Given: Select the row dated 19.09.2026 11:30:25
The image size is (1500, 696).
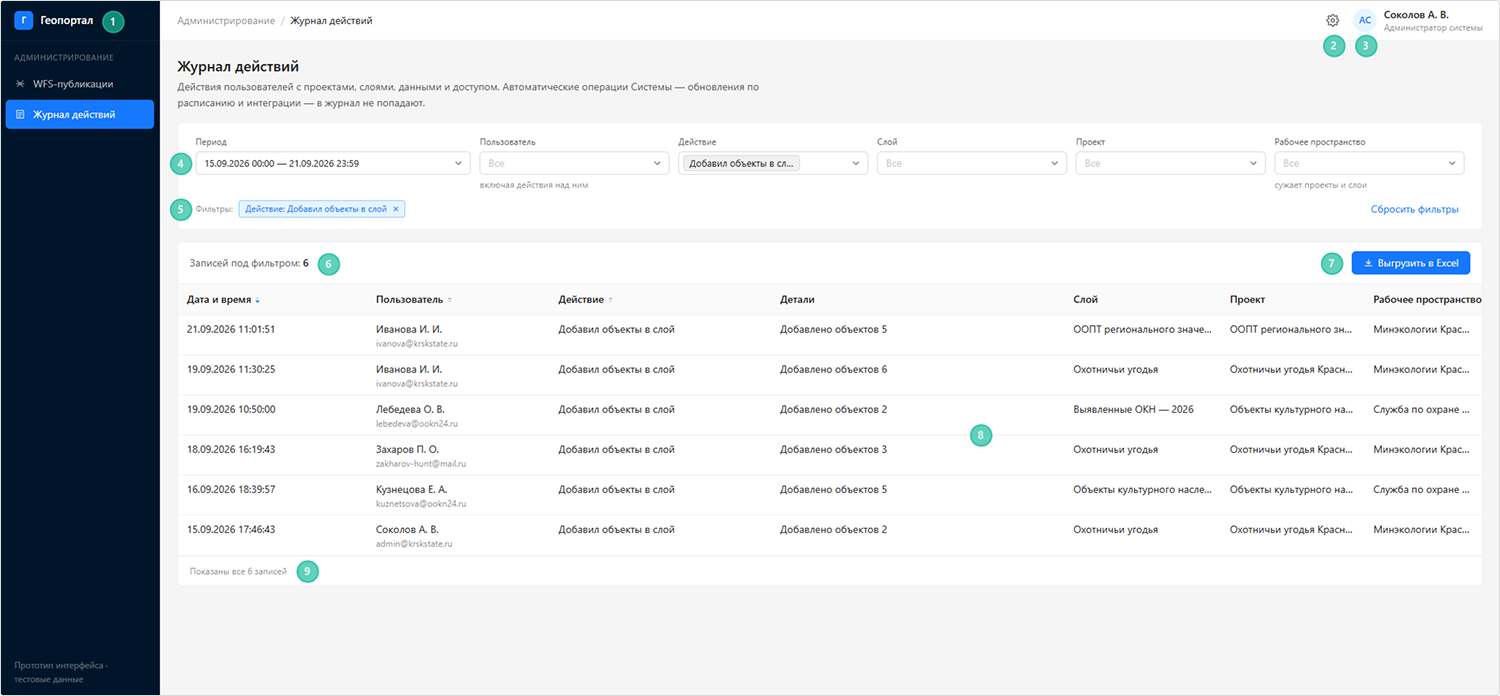Looking at the screenshot, I should click(829, 376).
